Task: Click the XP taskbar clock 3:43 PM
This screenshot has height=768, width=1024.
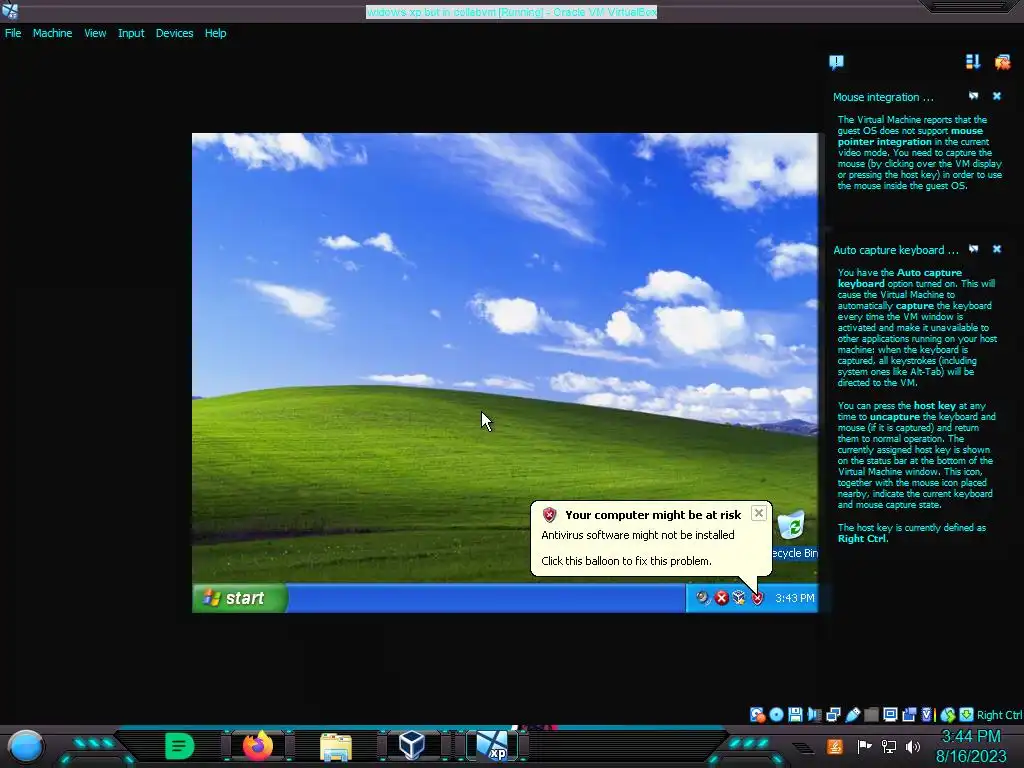Action: point(795,598)
